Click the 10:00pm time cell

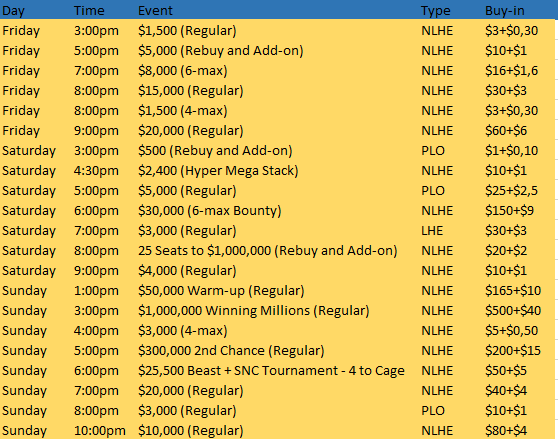coord(100,430)
